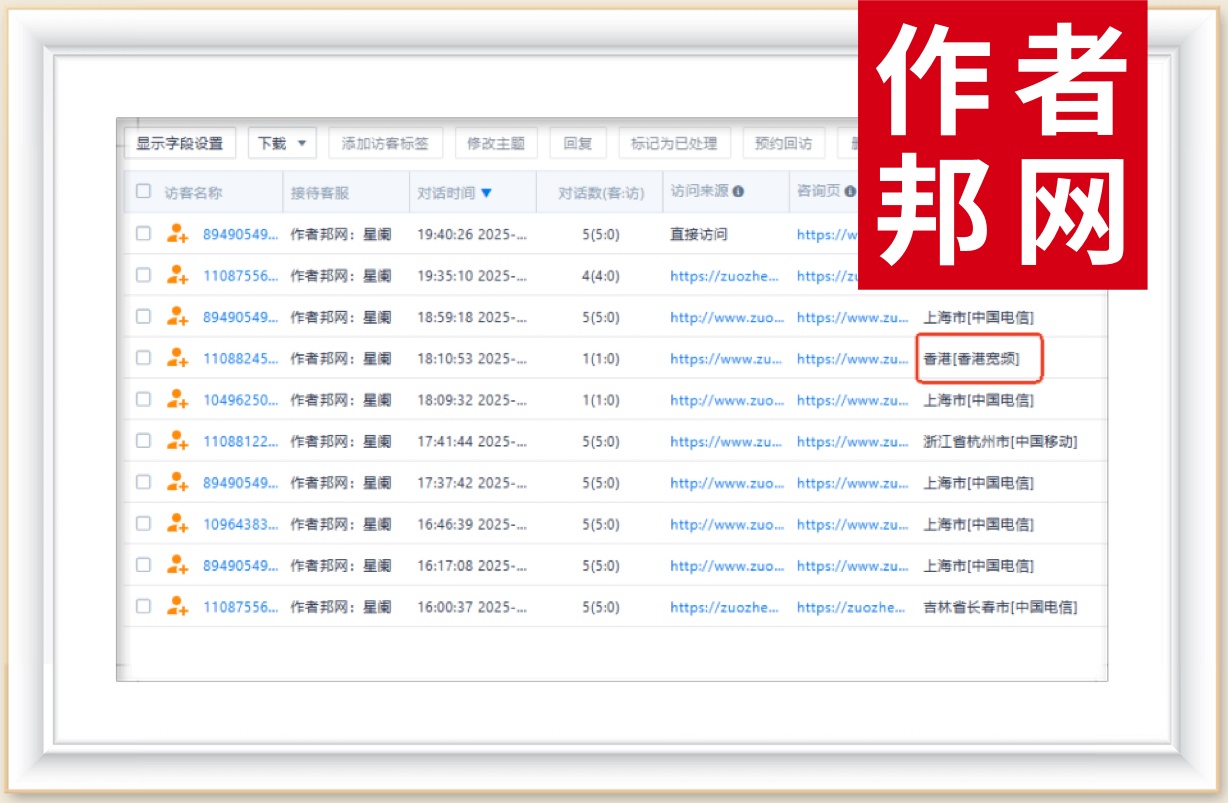Click the orange visitor icon for 18:10:53 row
Viewport: 1228px width, 803px height.
(177, 358)
